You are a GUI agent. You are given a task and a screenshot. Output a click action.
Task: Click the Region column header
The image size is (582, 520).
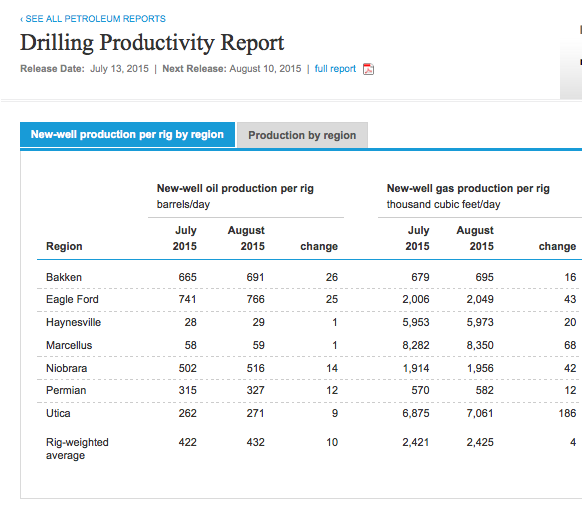tap(64, 246)
